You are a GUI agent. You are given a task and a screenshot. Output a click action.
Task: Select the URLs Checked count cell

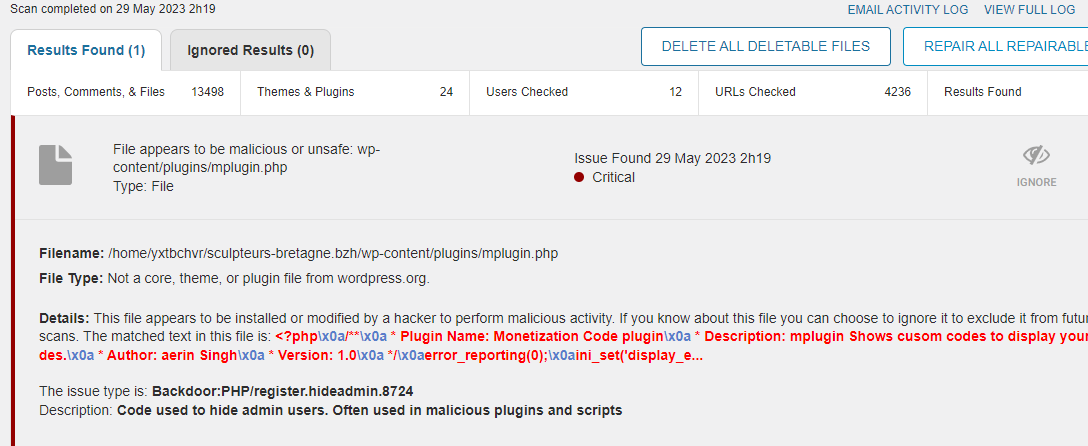pos(812,92)
